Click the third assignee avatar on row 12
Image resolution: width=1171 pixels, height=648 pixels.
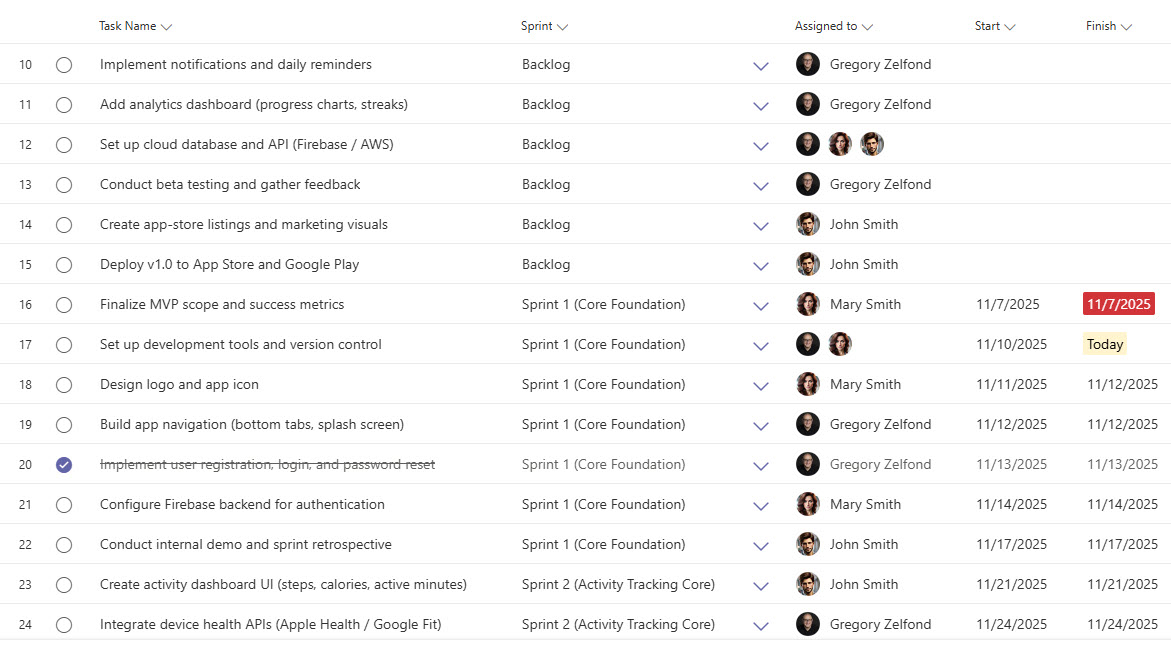872,144
